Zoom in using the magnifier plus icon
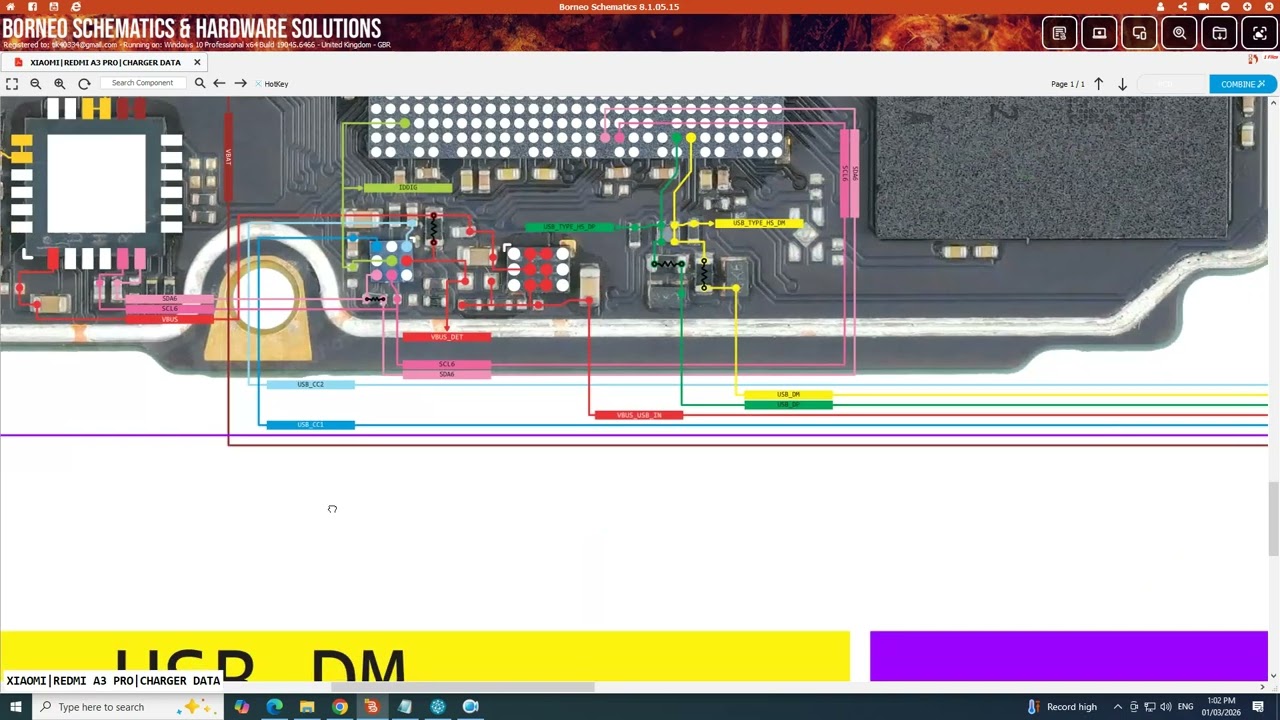This screenshot has height=720, width=1280. (x=60, y=84)
